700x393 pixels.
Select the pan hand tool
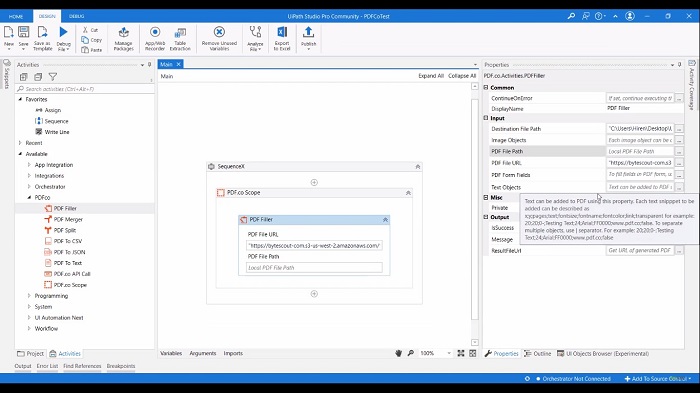coord(398,353)
